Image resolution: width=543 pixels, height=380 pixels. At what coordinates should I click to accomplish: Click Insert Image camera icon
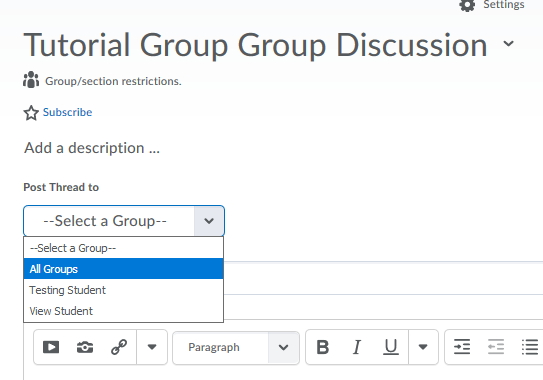tap(85, 347)
